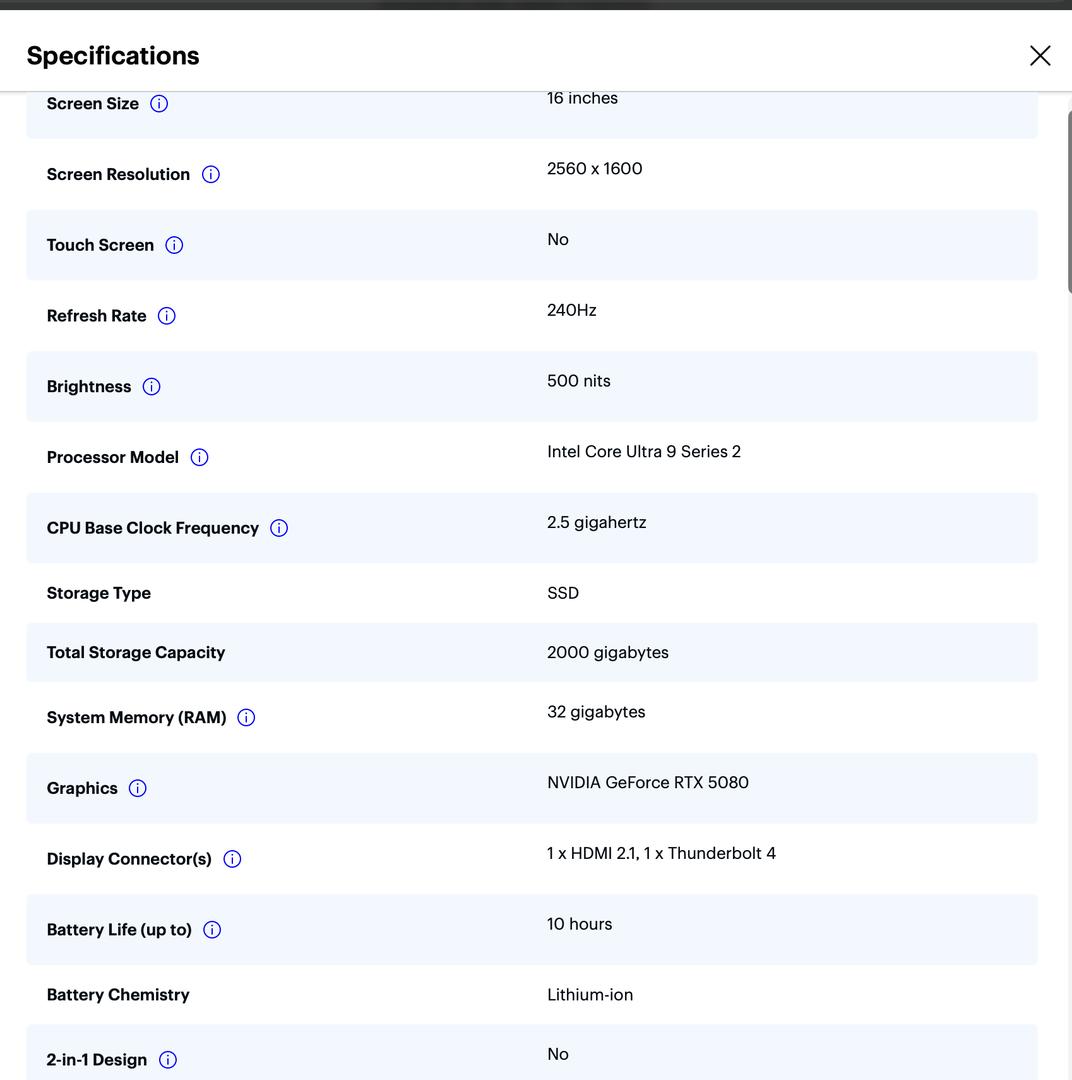Click the NVIDIA GeForce RTX 5080 value
Image resolution: width=1072 pixels, height=1080 pixels.
647,782
